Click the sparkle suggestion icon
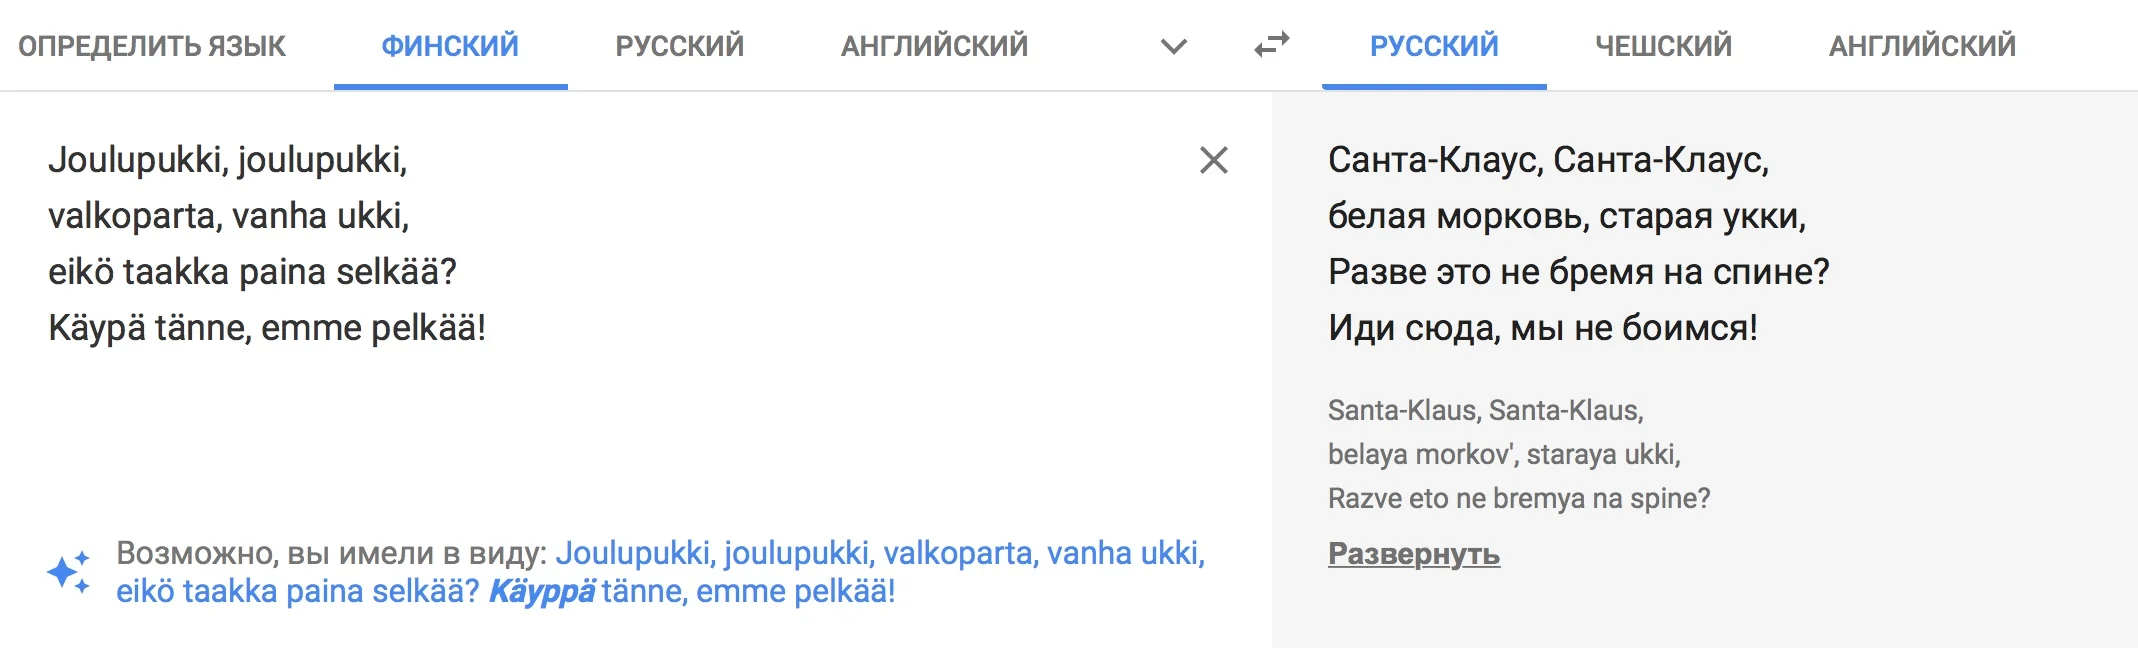Screen dimensions: 2138x648 (69, 572)
